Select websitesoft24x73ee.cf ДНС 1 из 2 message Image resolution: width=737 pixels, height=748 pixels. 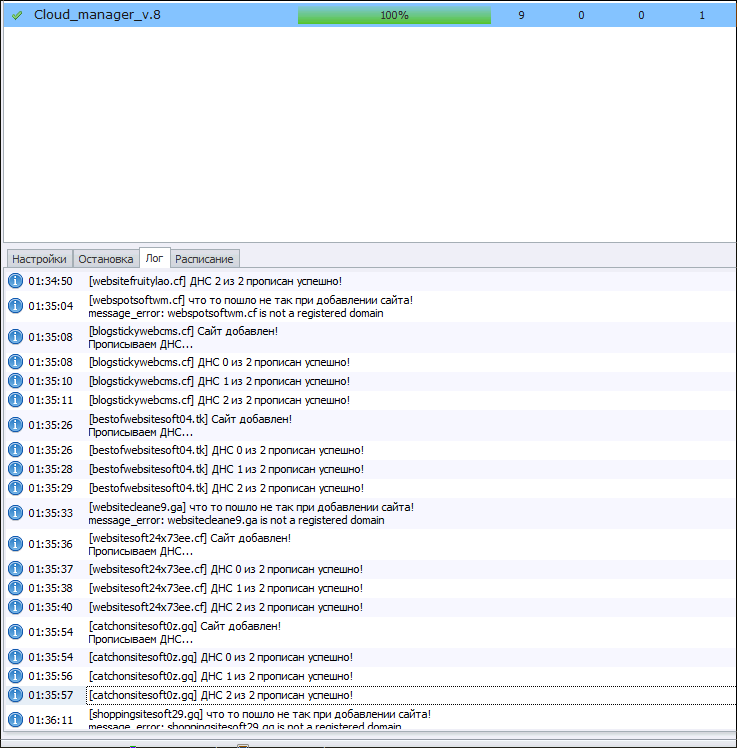click(x=226, y=588)
